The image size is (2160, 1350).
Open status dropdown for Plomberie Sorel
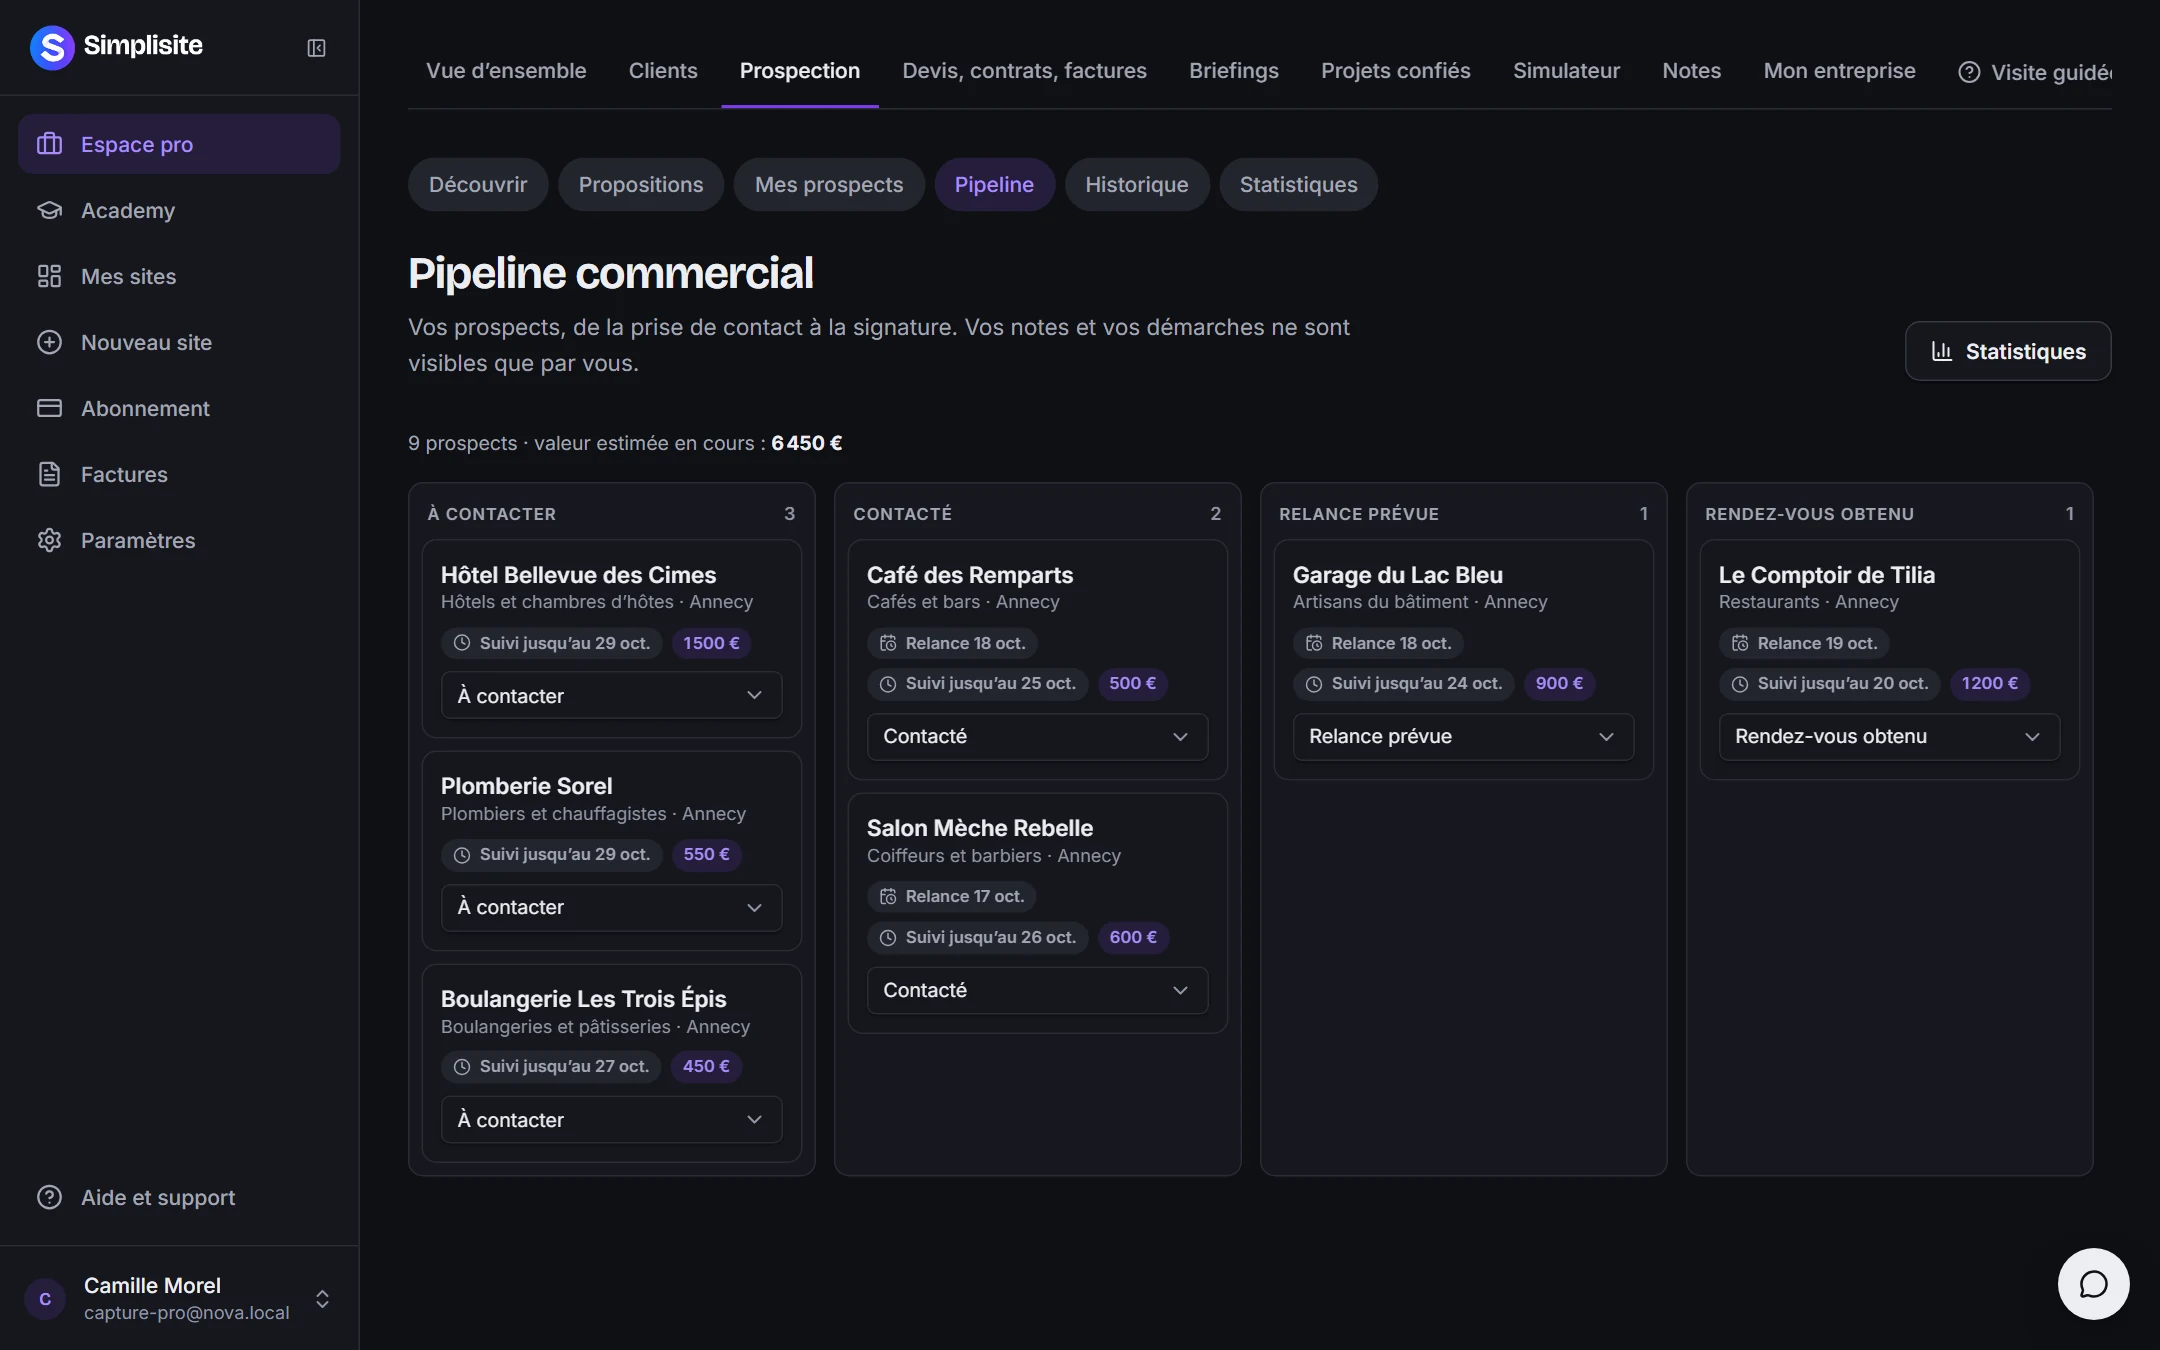pyautogui.click(x=611, y=907)
